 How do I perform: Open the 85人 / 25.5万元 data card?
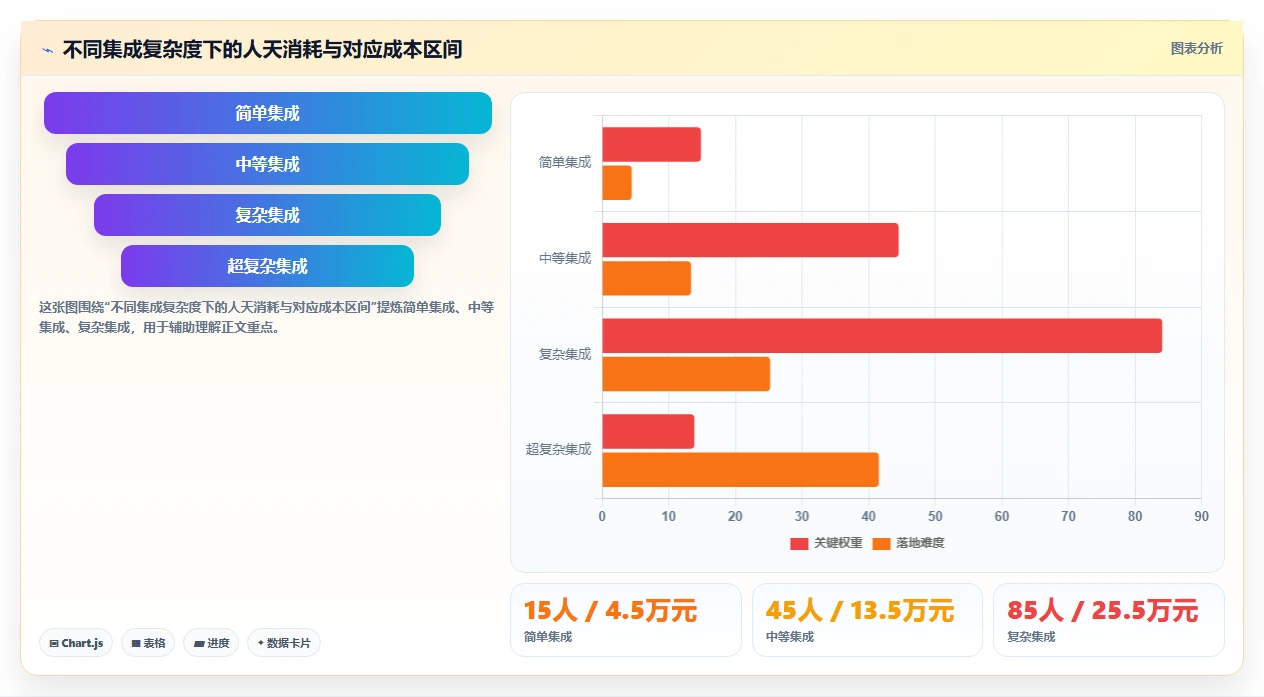[x=1109, y=620]
